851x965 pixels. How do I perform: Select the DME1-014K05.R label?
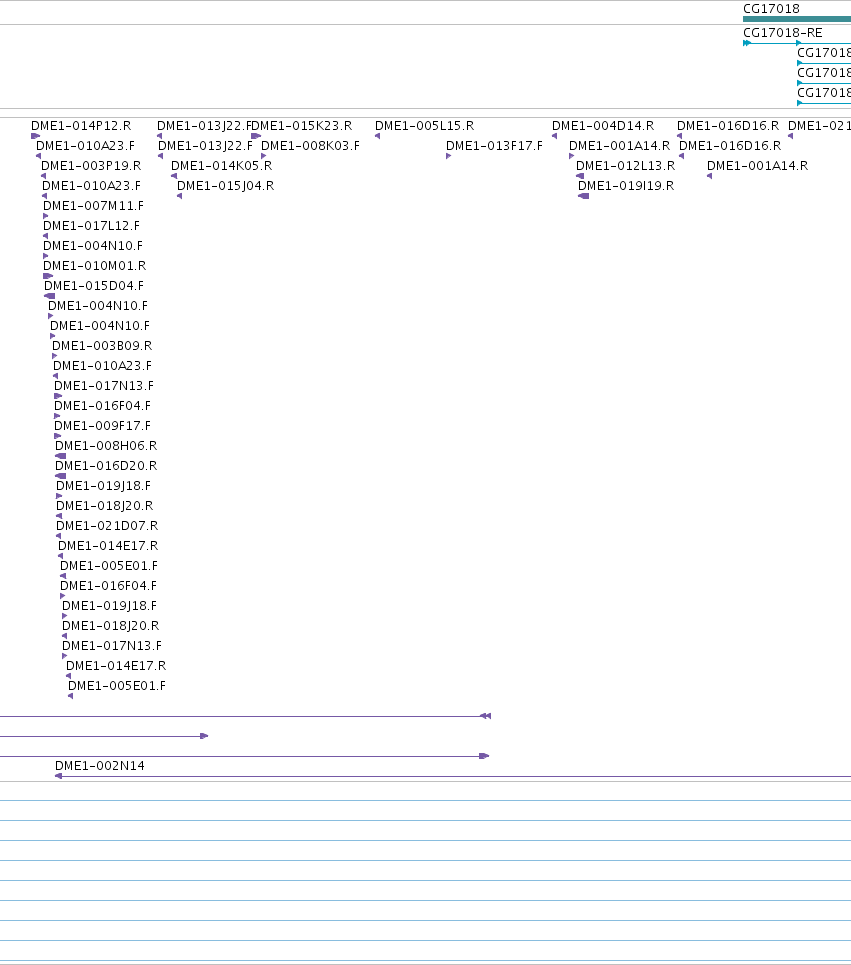[222, 166]
